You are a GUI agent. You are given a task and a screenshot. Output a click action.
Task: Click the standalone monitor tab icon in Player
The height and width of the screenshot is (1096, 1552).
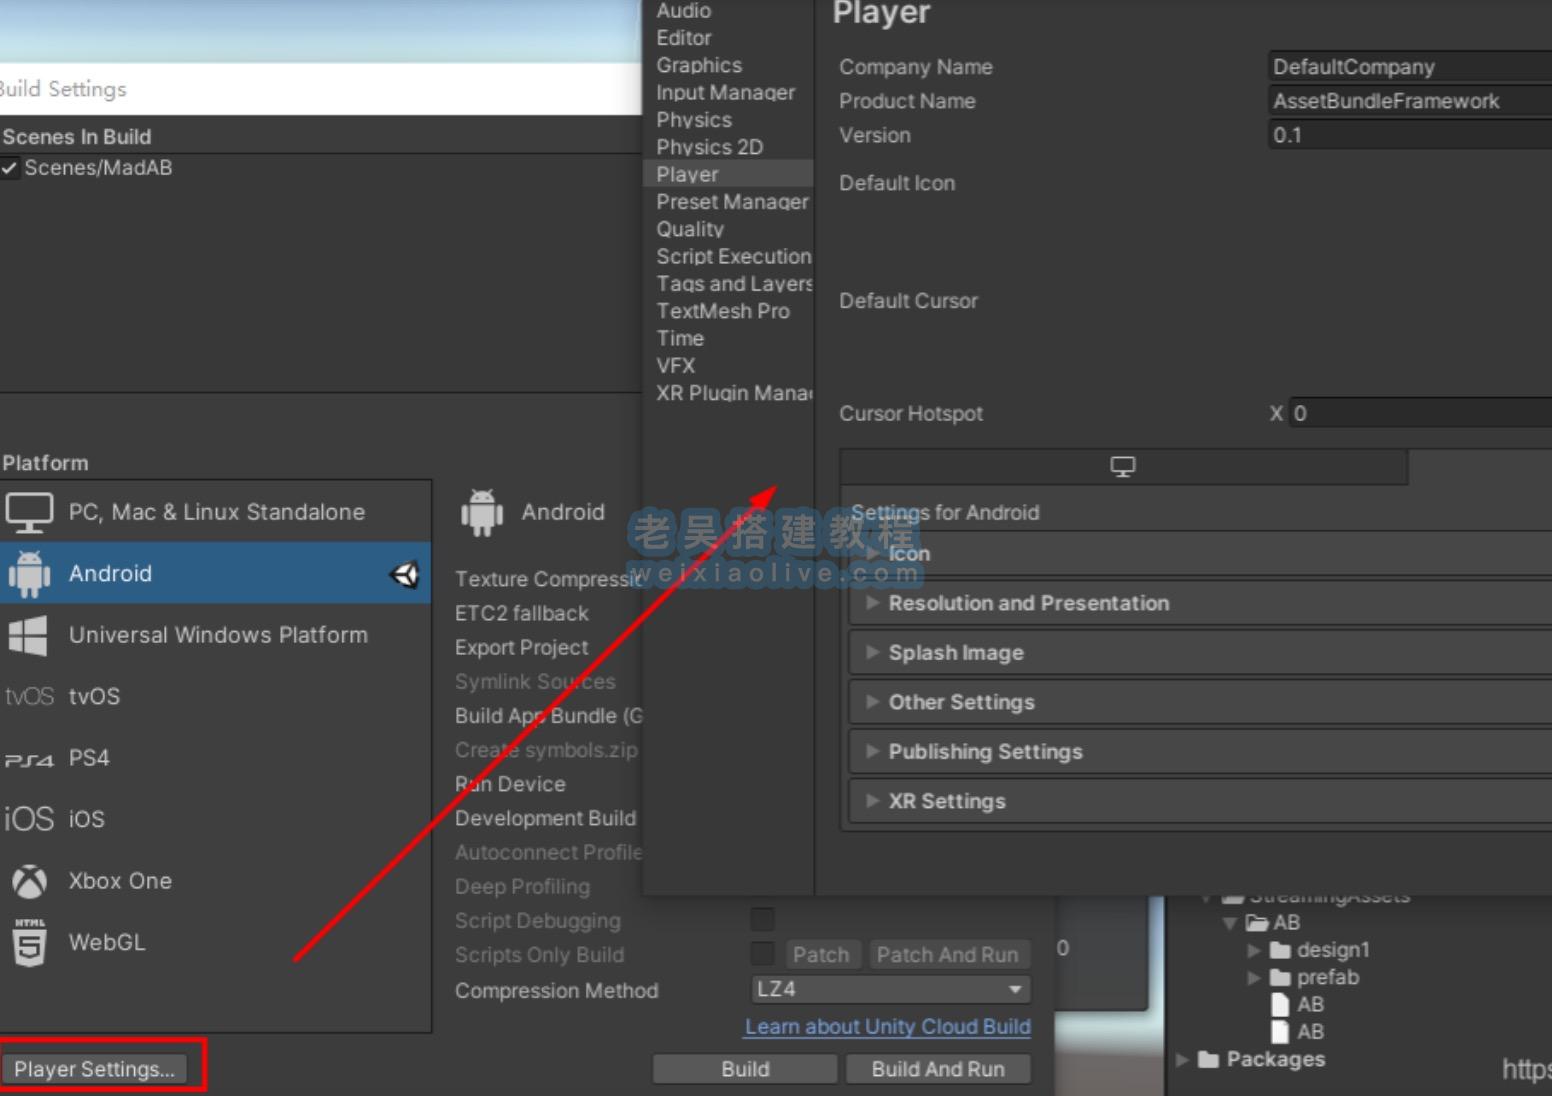pyautogui.click(x=1123, y=467)
